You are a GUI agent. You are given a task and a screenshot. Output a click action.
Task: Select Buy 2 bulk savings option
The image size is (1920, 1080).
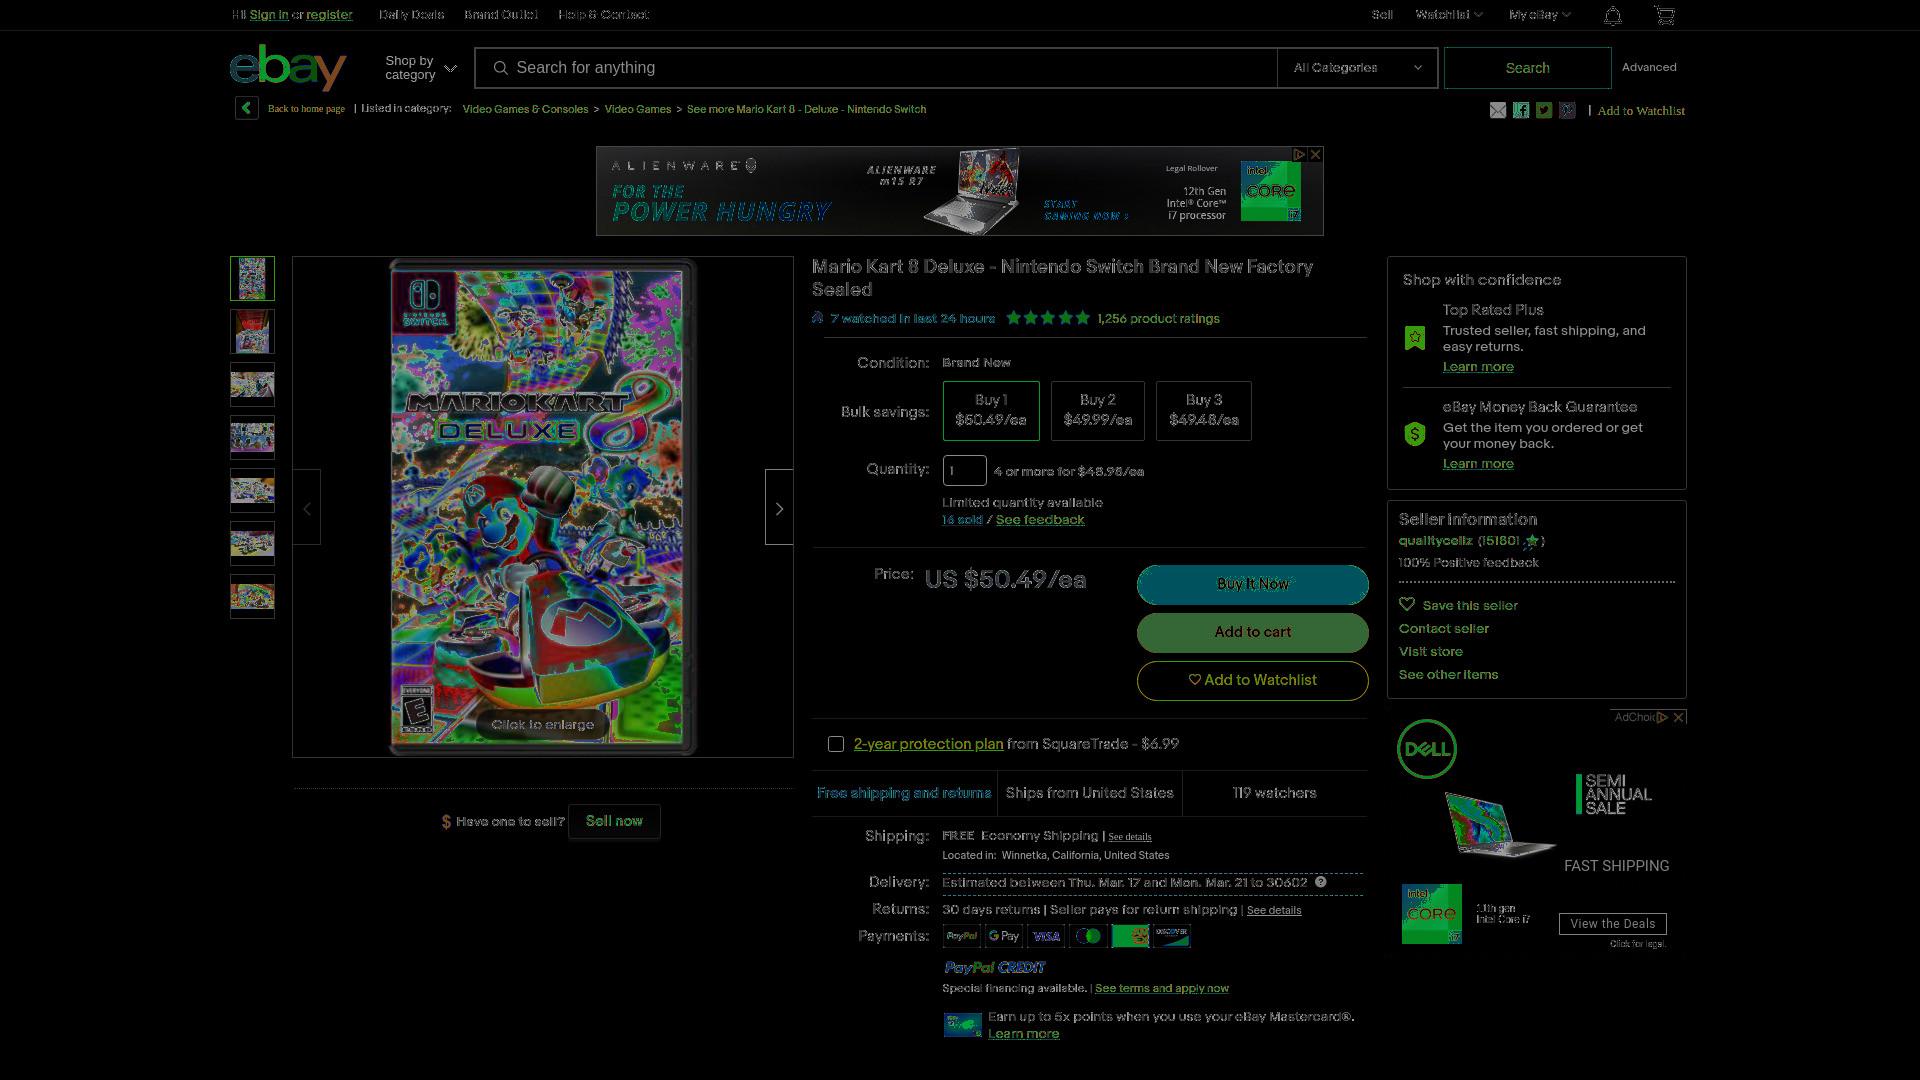click(1098, 410)
